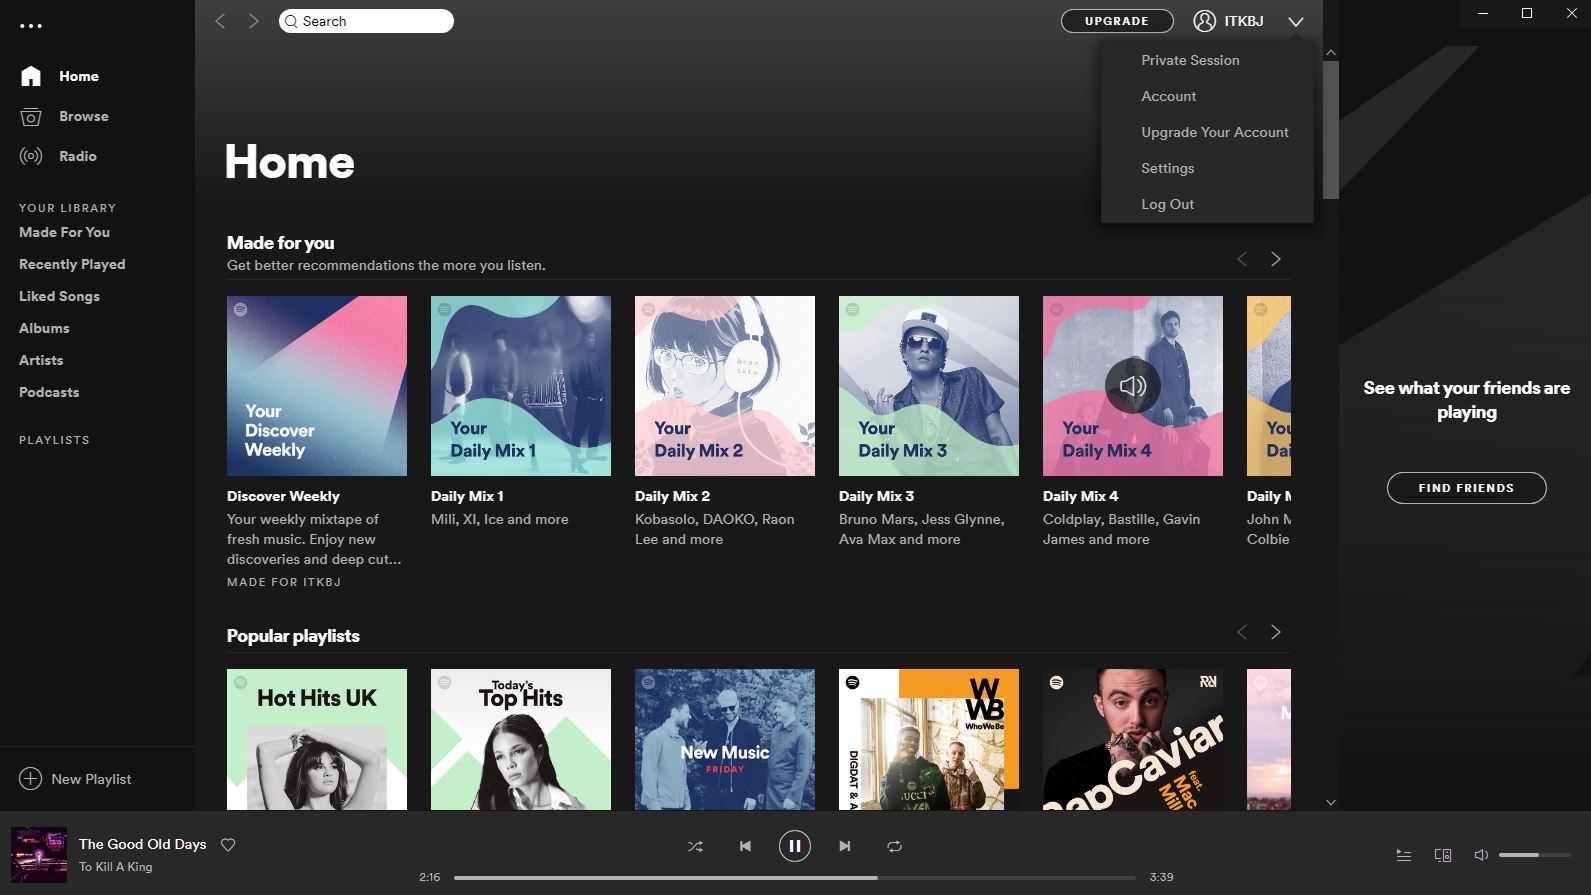Collapse the user dropdown chevron
The height and width of the screenshot is (895, 1591).
coord(1296,22)
